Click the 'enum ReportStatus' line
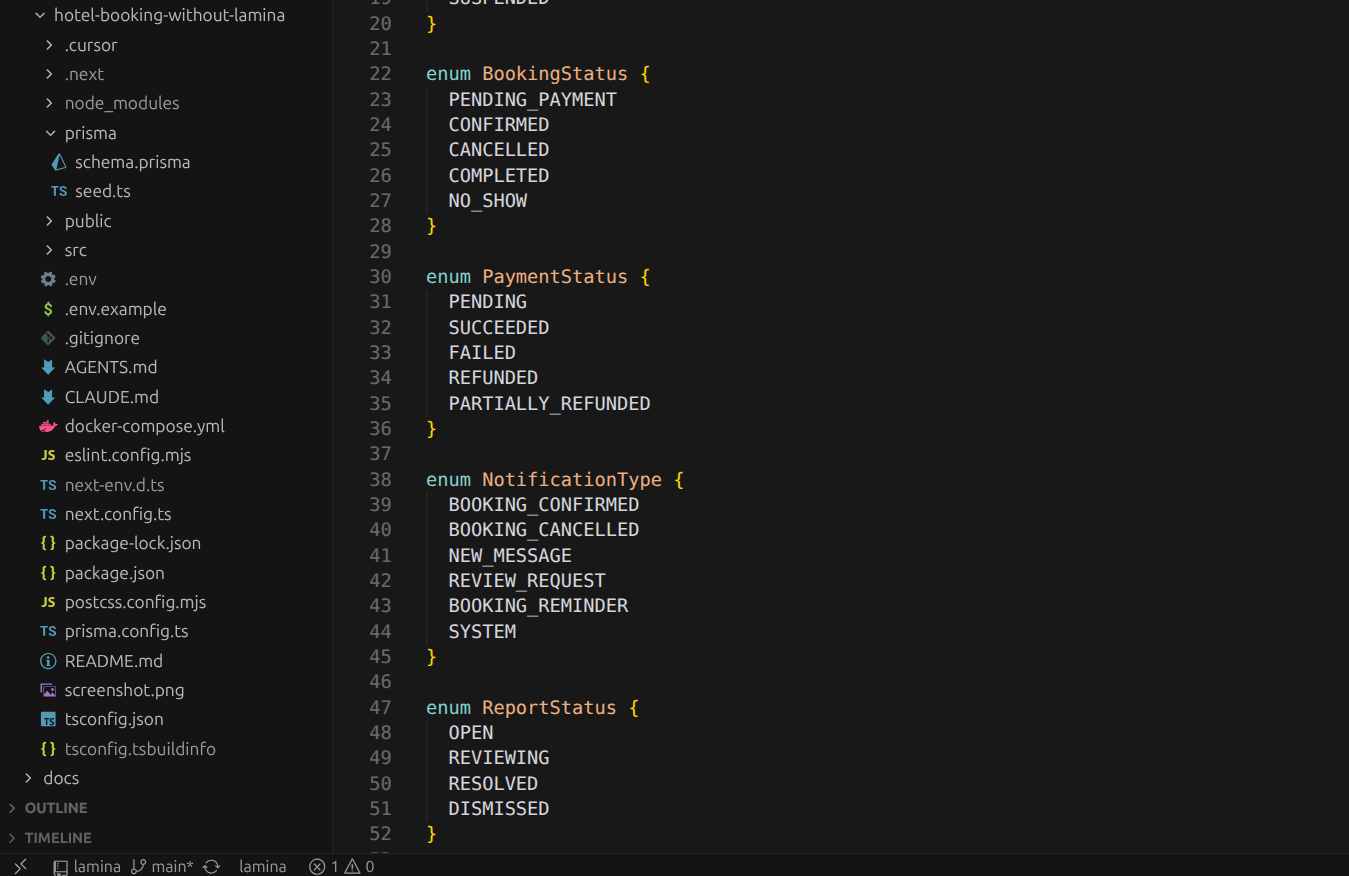The image size is (1349, 876). pyautogui.click(x=532, y=707)
